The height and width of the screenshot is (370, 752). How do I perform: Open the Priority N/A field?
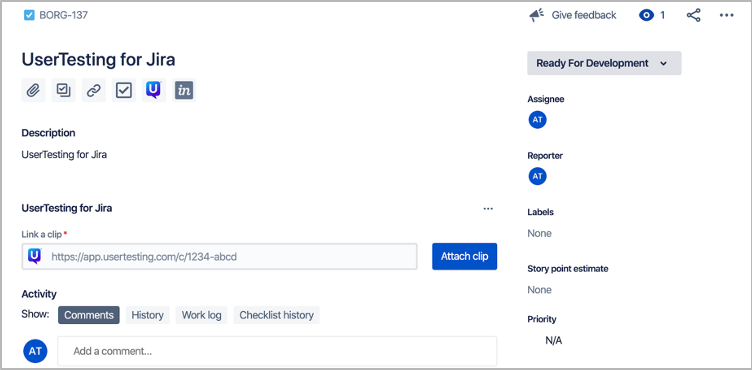[x=553, y=341]
